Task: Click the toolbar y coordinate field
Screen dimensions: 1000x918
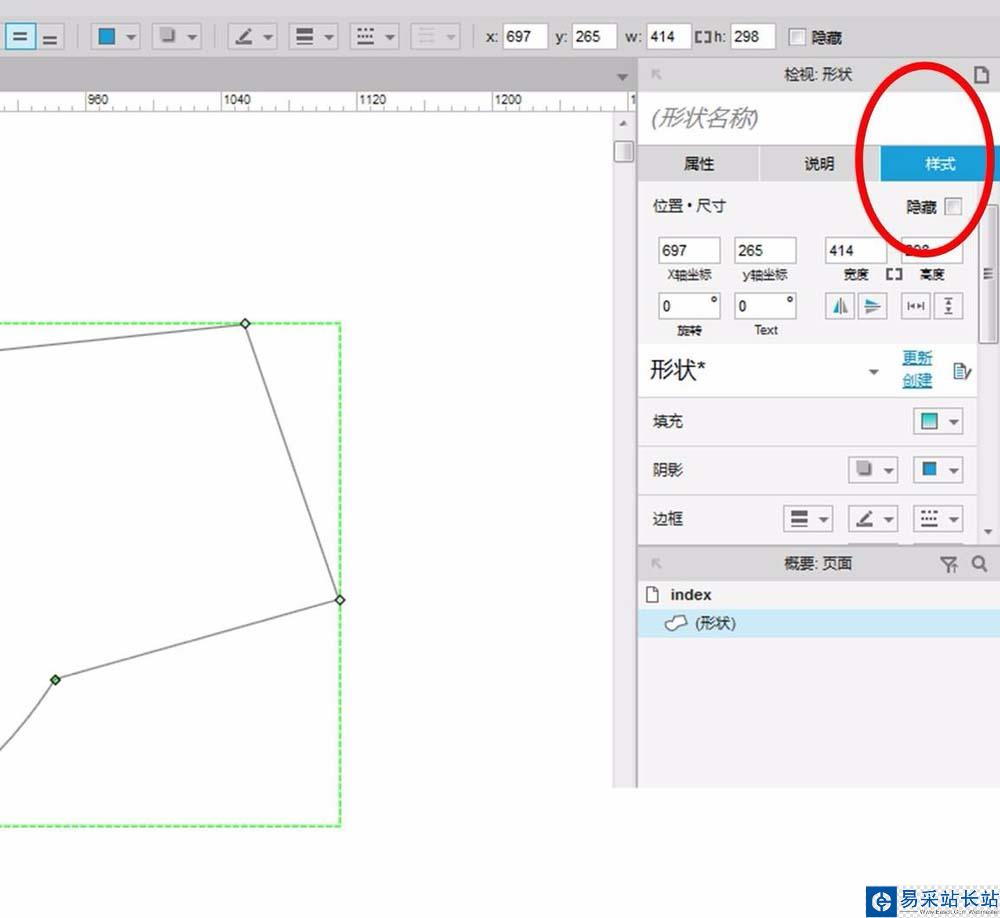Action: tap(594, 36)
